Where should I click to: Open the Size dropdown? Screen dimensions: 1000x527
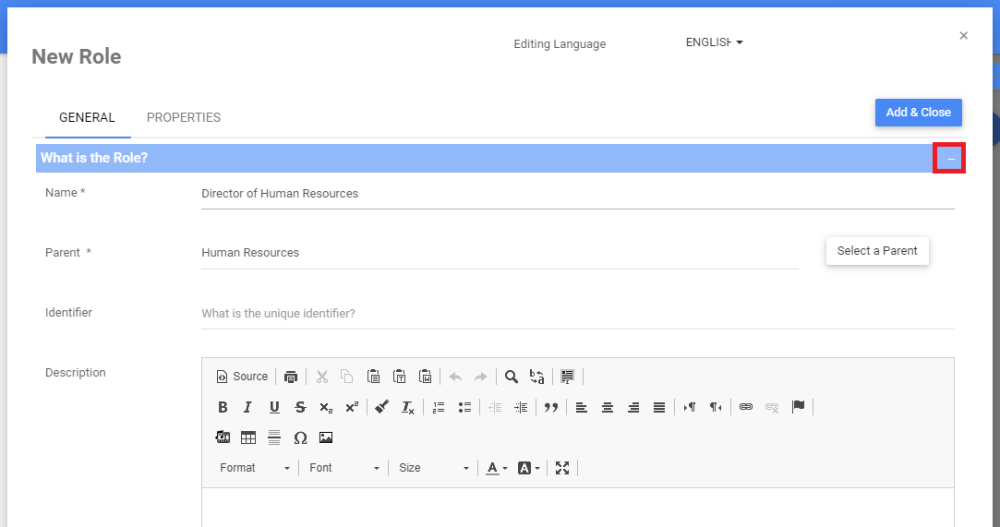click(x=433, y=468)
